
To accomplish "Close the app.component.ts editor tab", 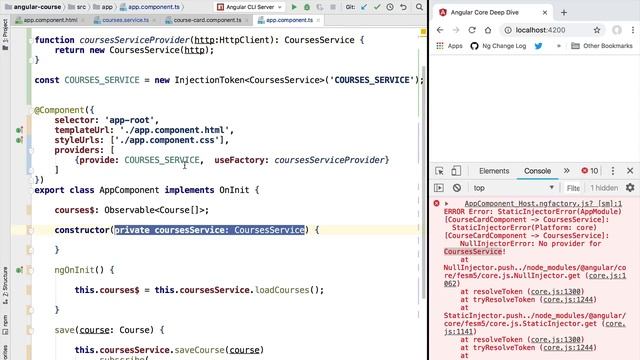I will tap(318, 20).
